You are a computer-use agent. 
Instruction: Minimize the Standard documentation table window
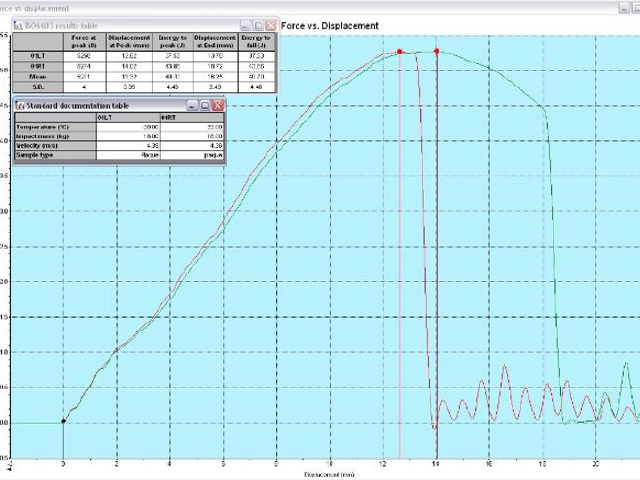pyautogui.click(x=192, y=104)
